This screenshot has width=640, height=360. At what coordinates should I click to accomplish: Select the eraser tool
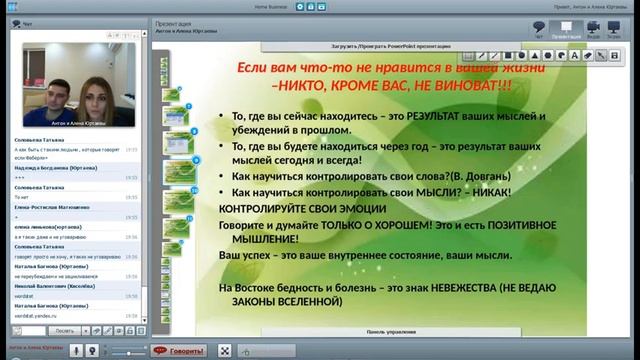click(x=588, y=56)
